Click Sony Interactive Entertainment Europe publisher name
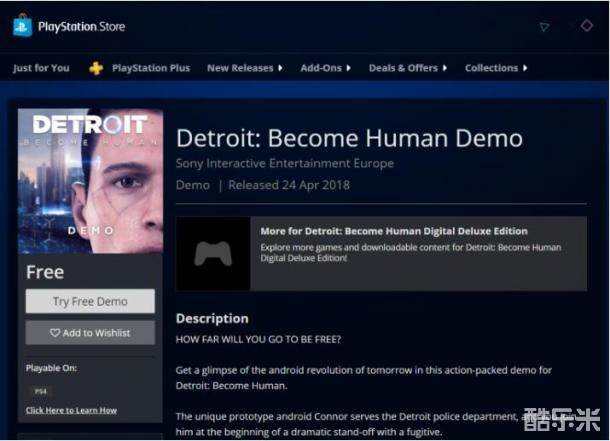This screenshot has height=441, width=610. tap(285, 163)
